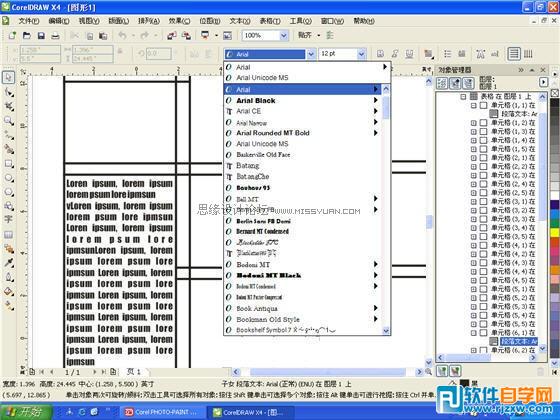
Task: Select the Ellipse tool in toolbox
Action: [9, 178]
